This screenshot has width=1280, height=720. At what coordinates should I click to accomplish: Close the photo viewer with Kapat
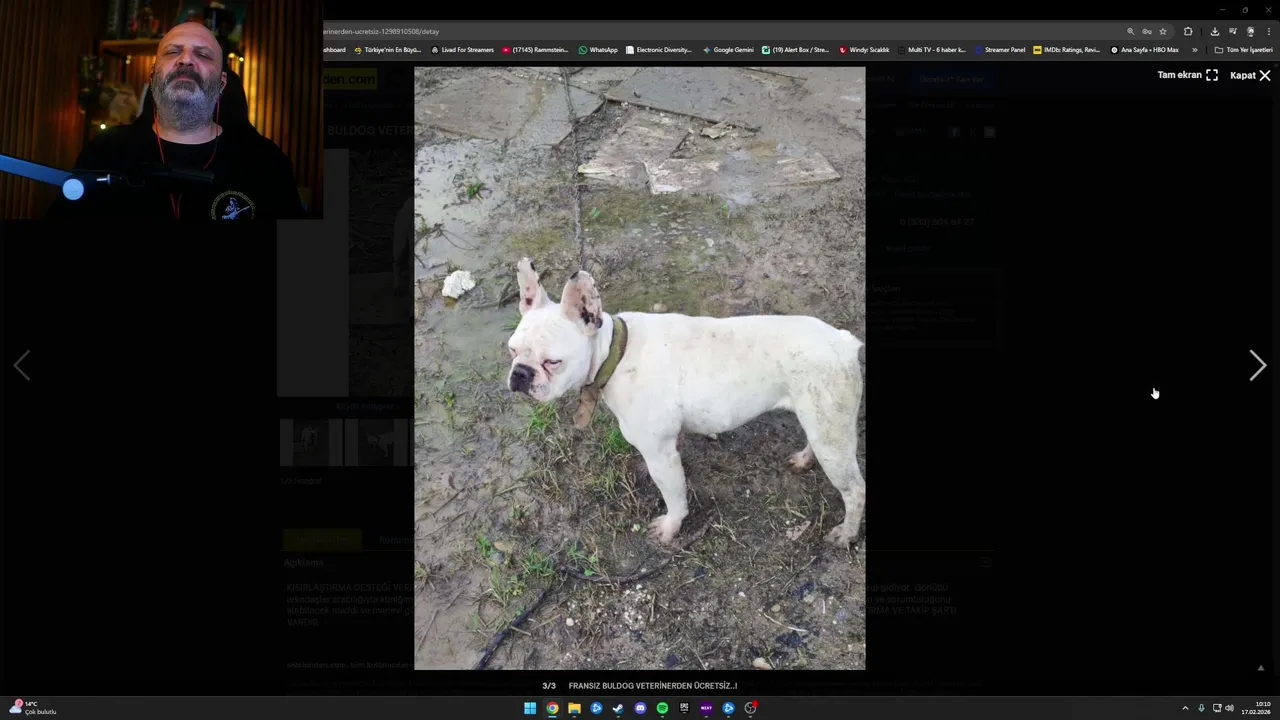[x=1250, y=75]
